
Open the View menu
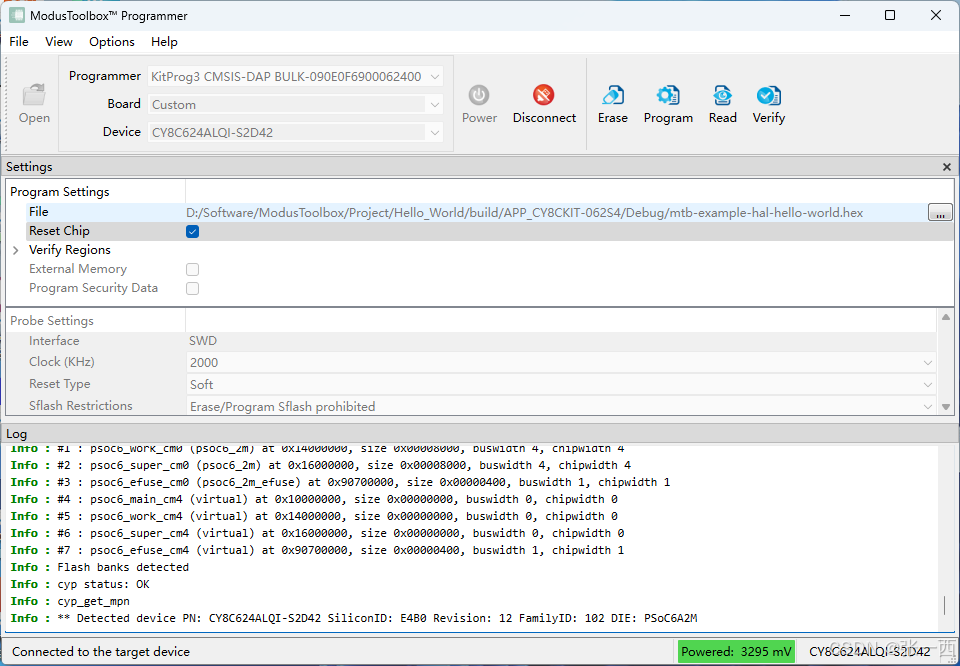click(x=59, y=42)
